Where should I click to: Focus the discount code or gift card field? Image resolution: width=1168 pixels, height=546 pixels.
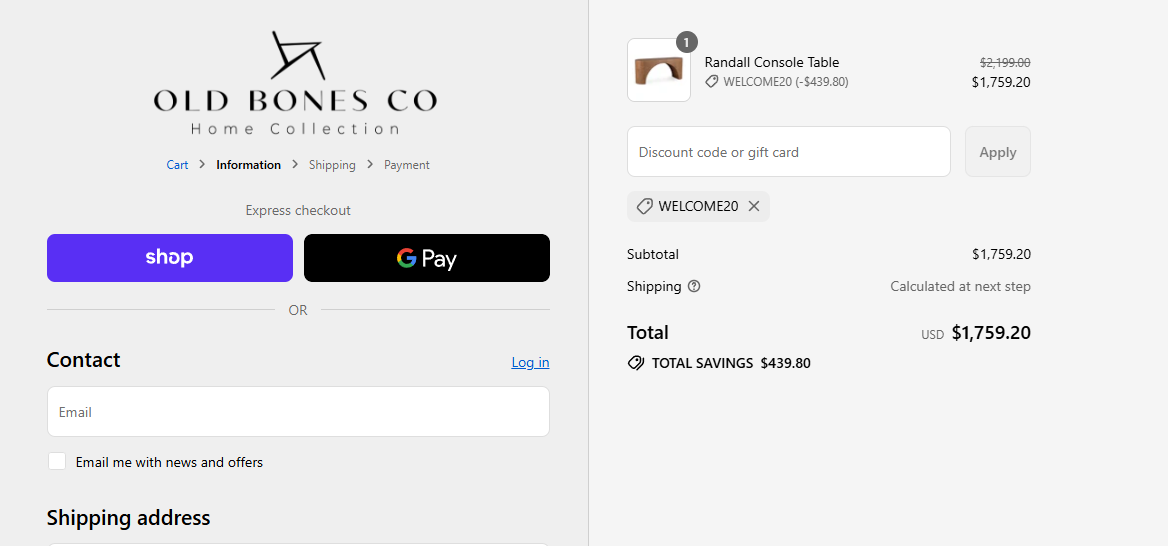[x=789, y=152]
